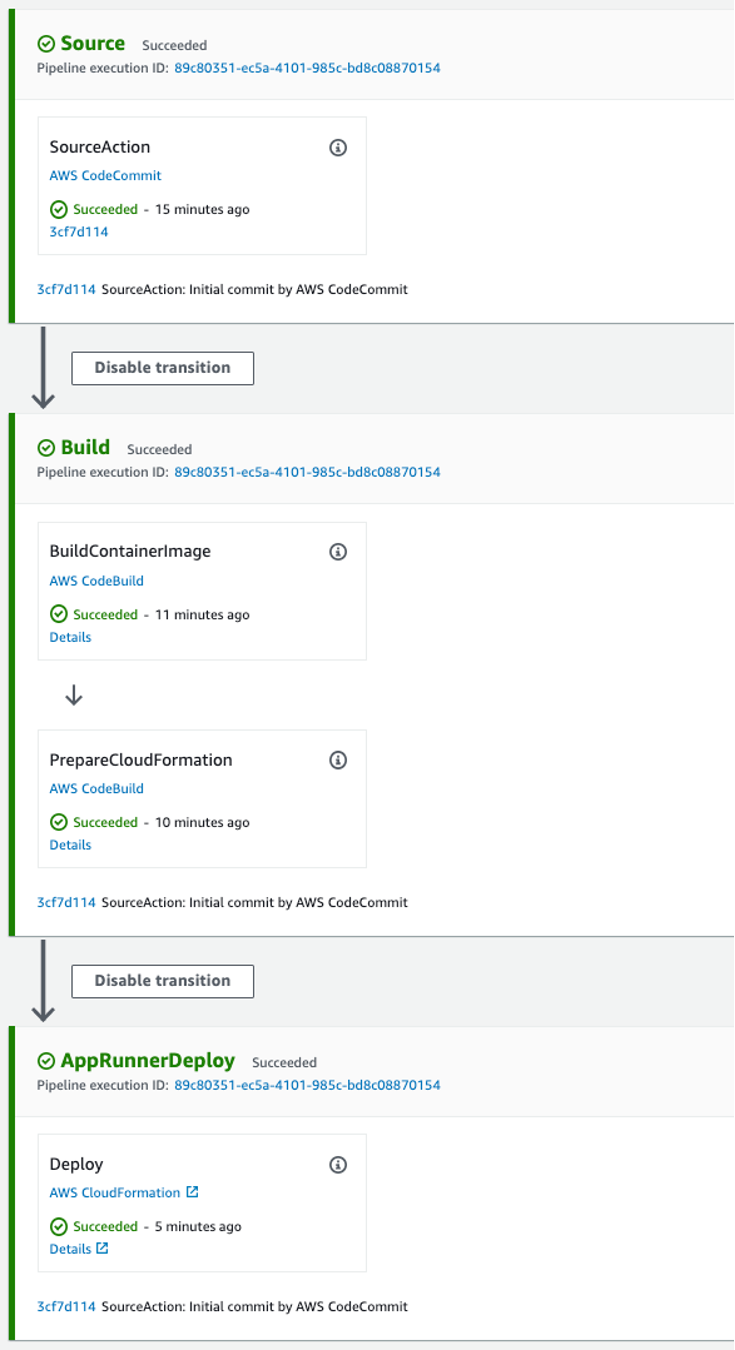The image size is (735, 1350).
Task: Open info details for the Deploy action
Action: click(x=338, y=1164)
